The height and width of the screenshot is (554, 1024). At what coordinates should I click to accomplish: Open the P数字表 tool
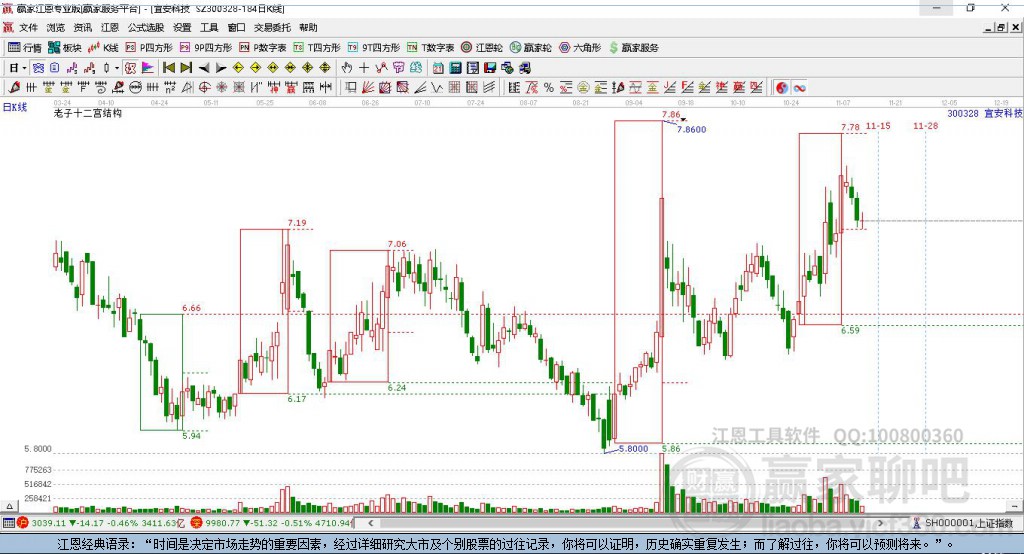(x=263, y=48)
